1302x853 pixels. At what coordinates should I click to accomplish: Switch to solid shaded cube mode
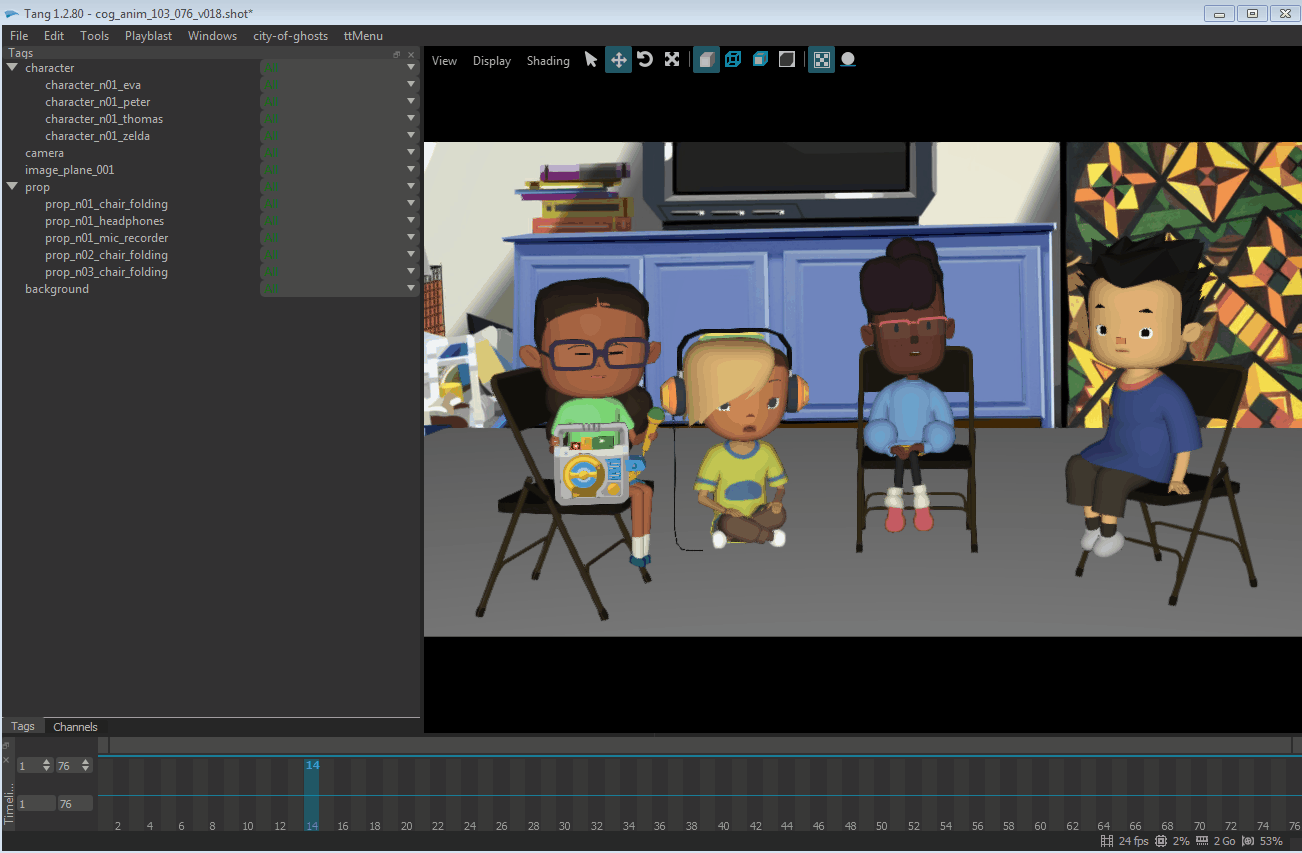click(706, 60)
